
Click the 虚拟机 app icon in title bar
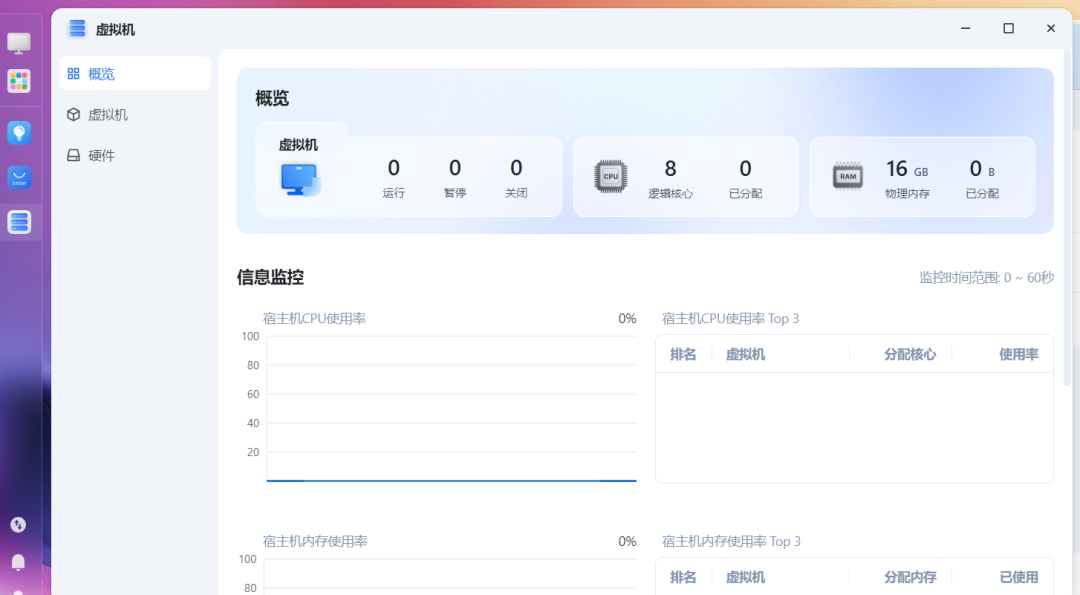77,29
